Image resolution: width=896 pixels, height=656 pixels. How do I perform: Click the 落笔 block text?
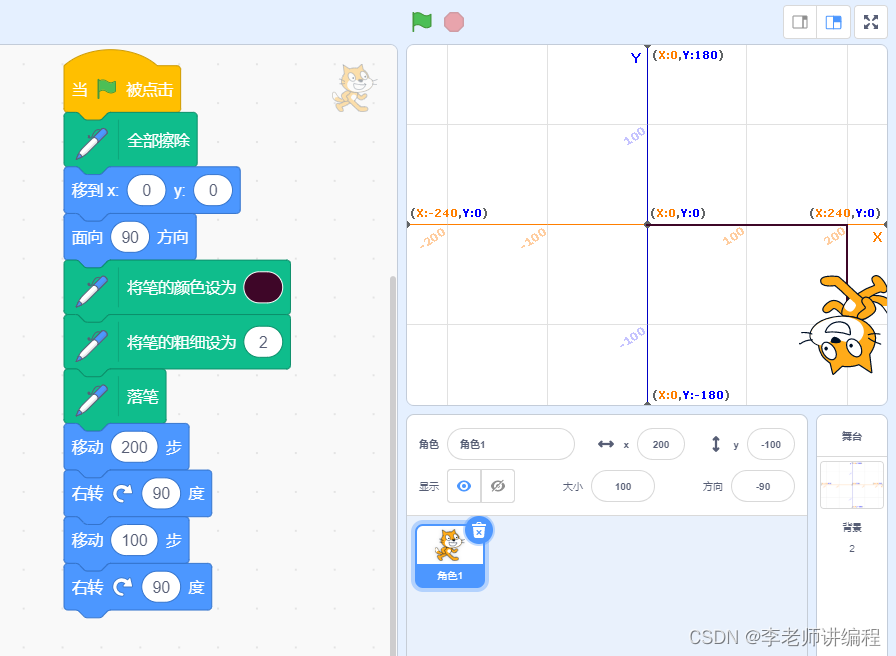[x=142, y=396]
